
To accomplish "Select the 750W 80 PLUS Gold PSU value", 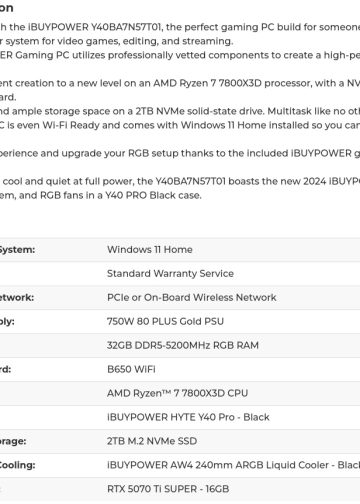I will (165, 321).
